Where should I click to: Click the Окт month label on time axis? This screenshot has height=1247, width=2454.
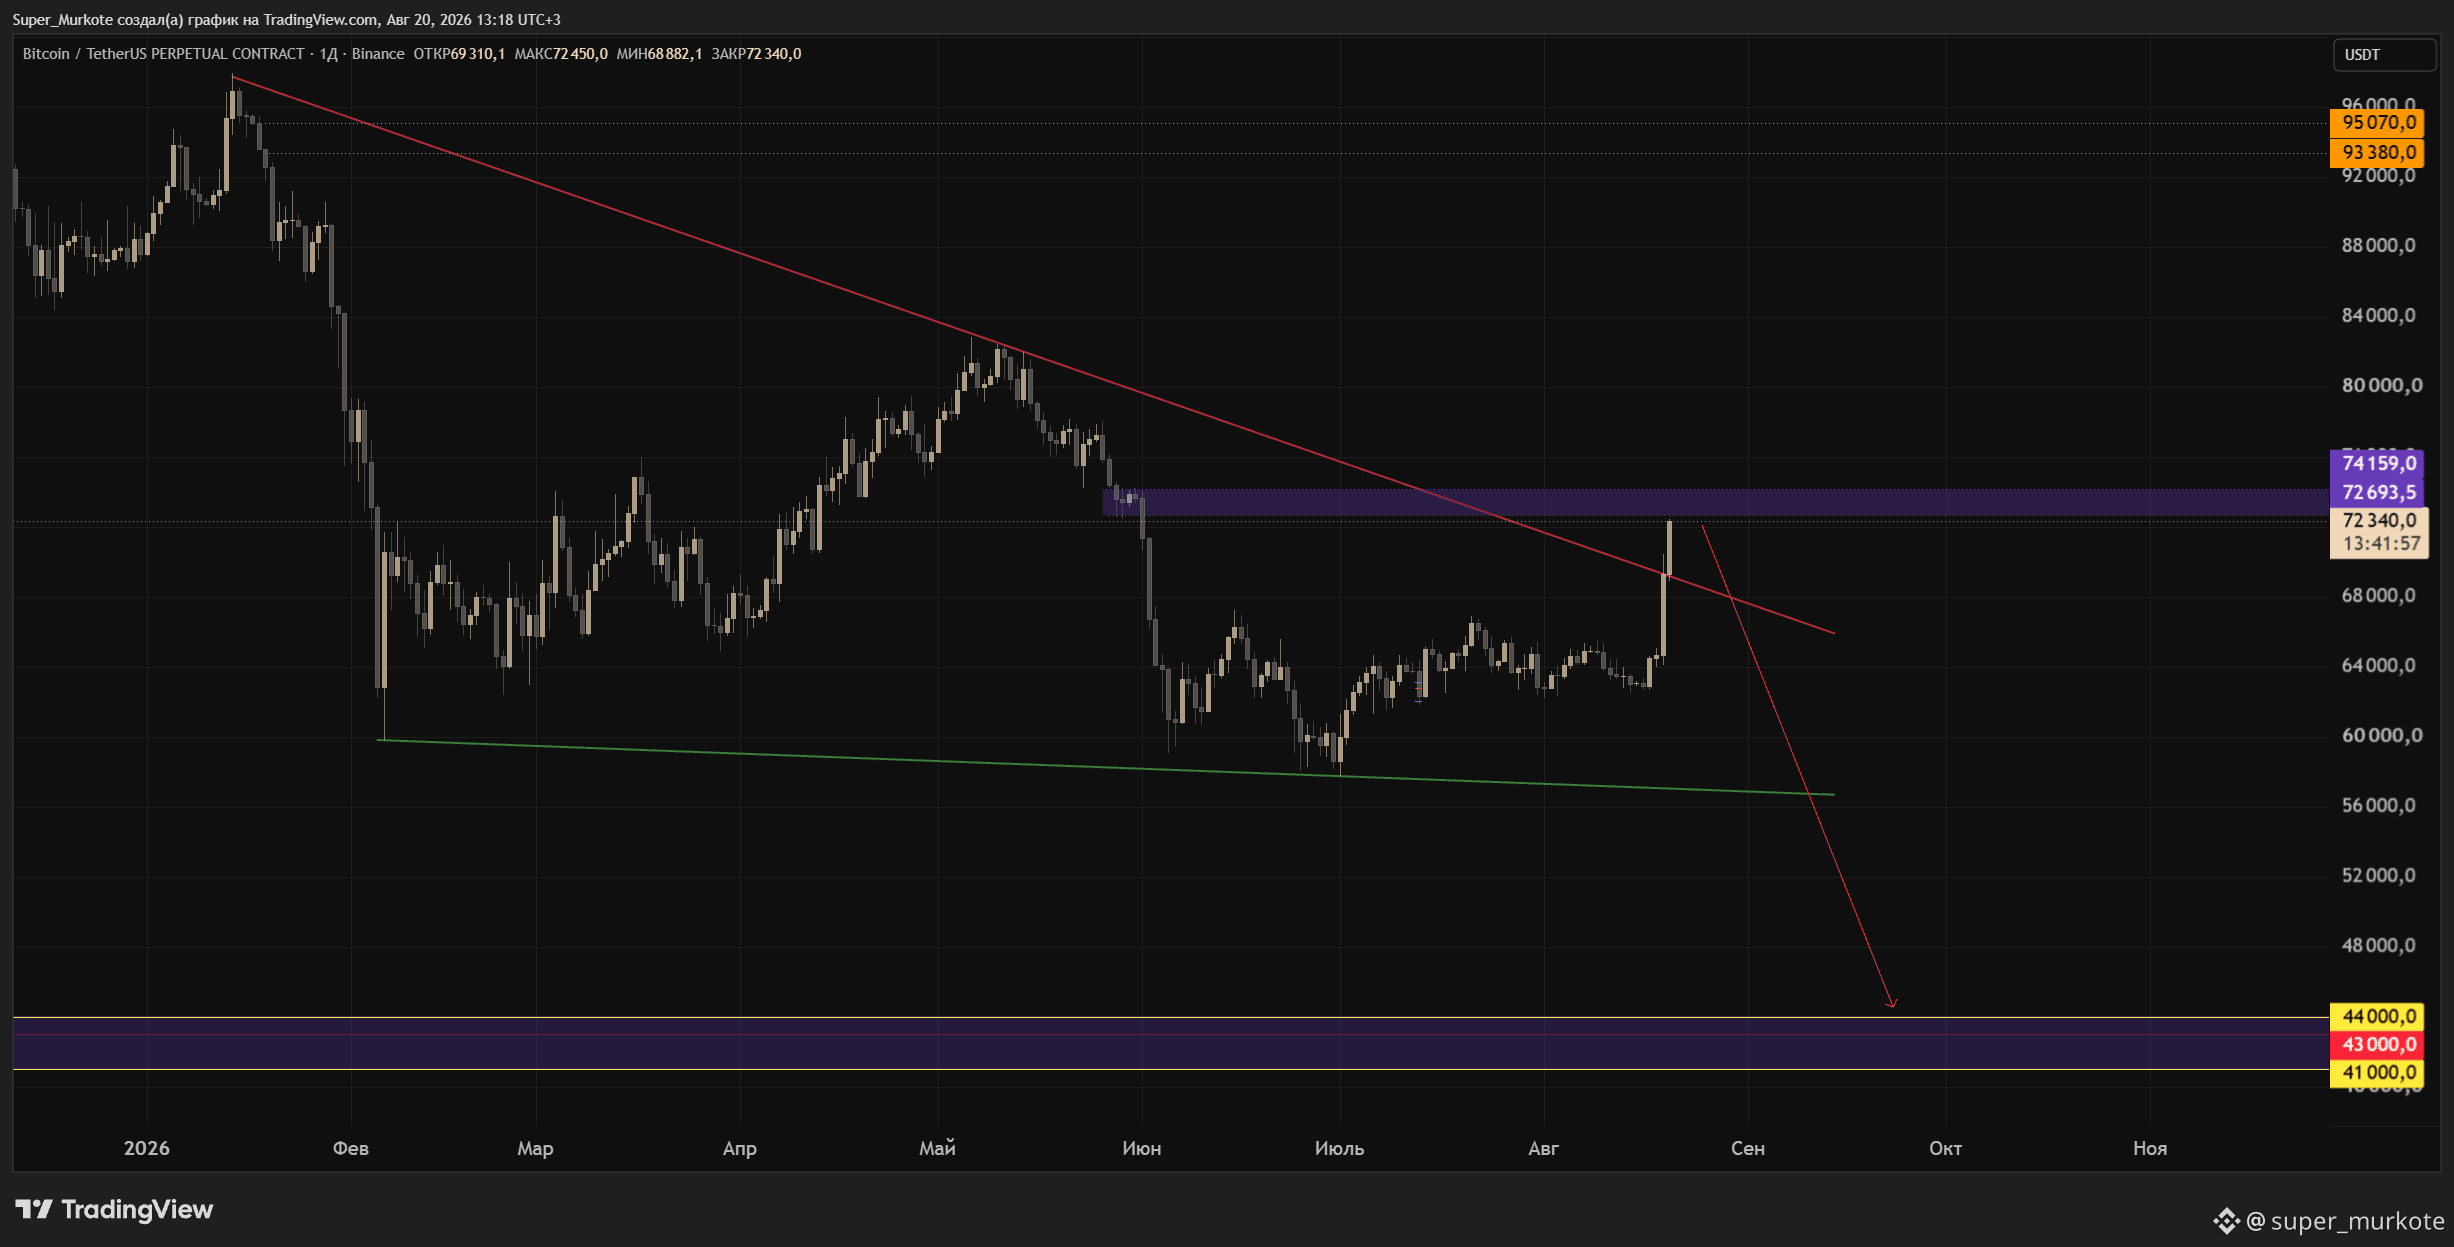(1945, 1148)
